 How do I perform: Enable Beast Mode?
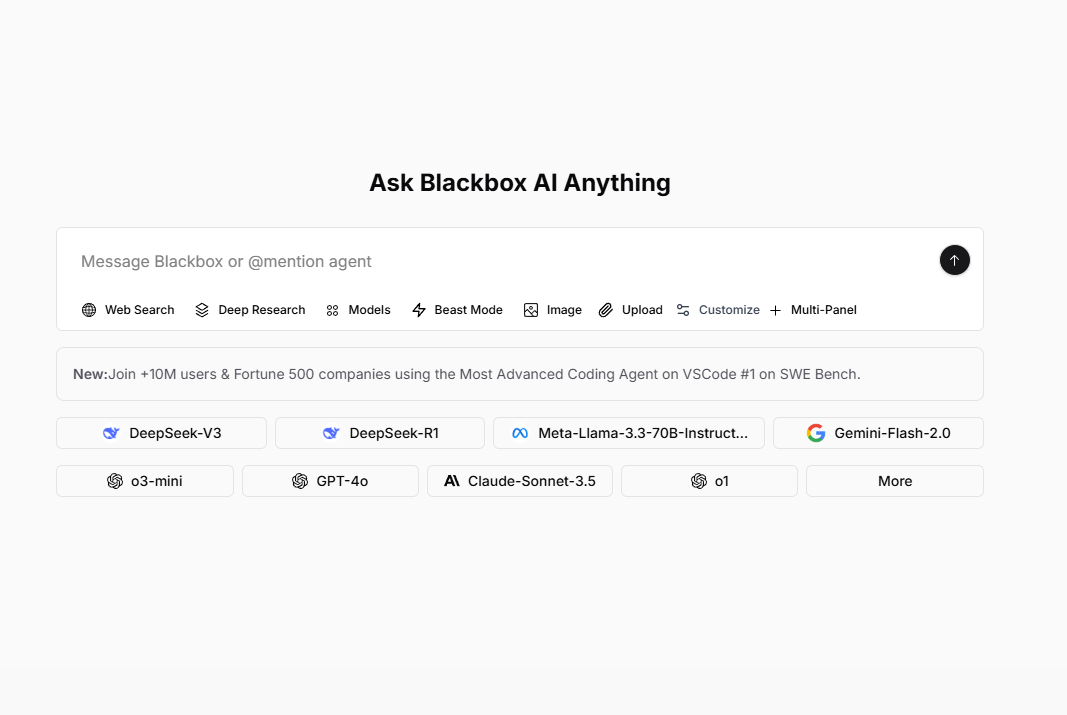coord(457,310)
